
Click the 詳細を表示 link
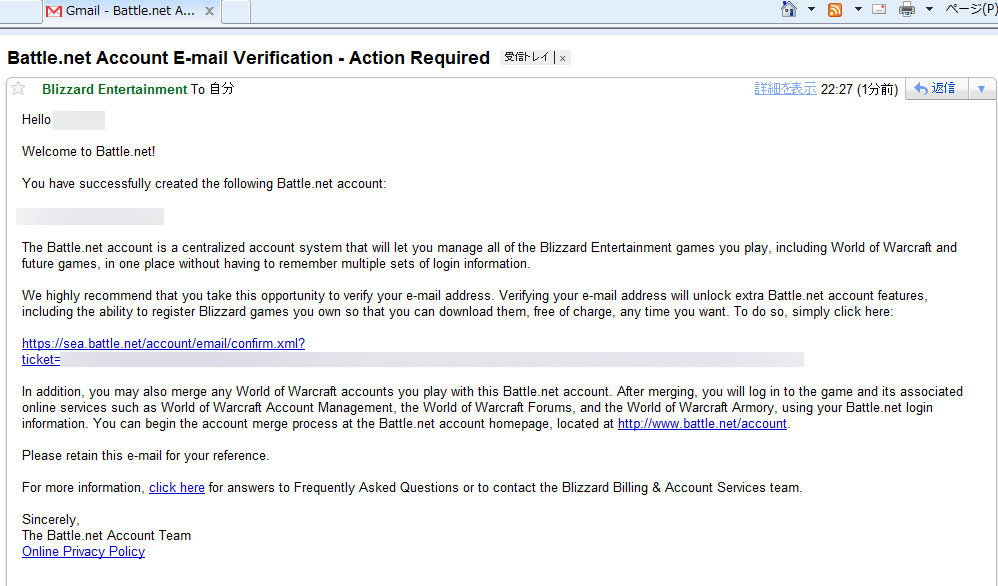[x=785, y=89]
